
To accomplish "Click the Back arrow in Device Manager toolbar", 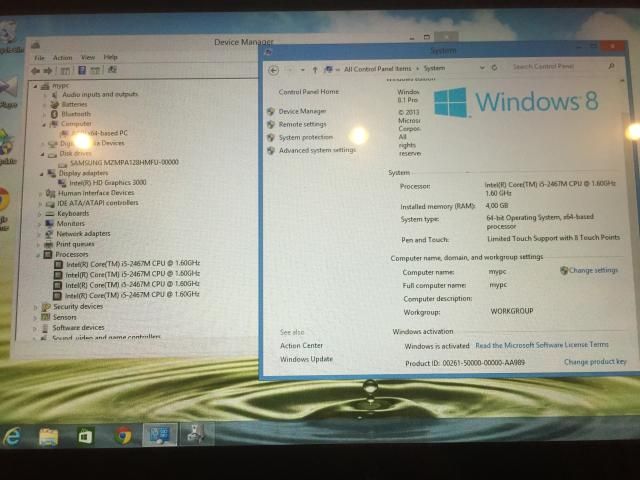I will tap(36, 71).
